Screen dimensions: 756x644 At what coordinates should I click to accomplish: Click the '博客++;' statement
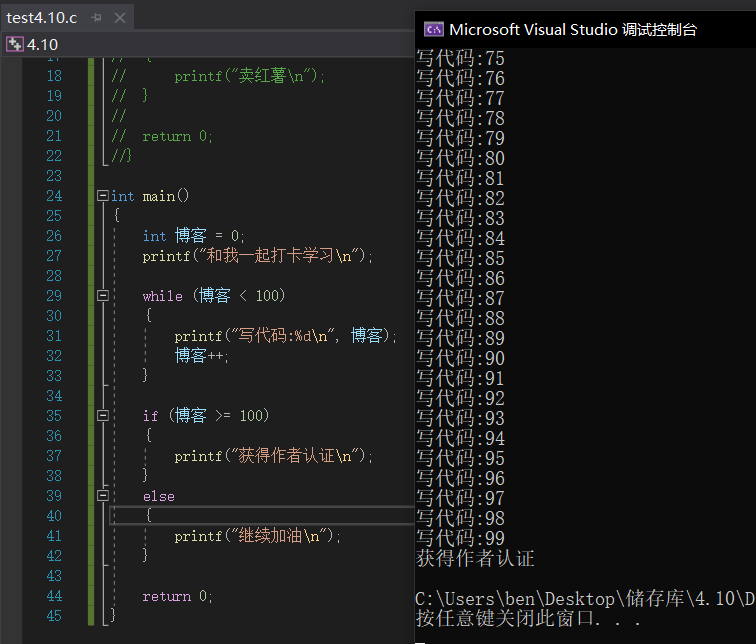pyautogui.click(x=202, y=356)
